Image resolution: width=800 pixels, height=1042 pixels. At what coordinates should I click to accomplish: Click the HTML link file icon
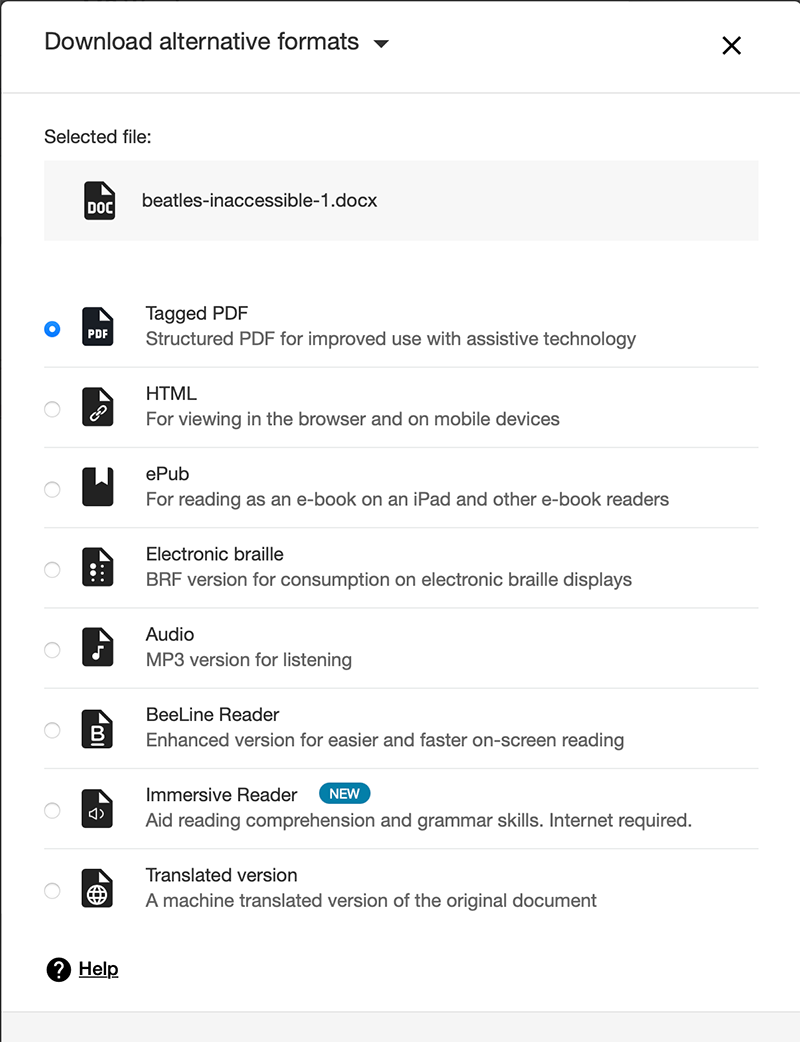click(x=98, y=408)
